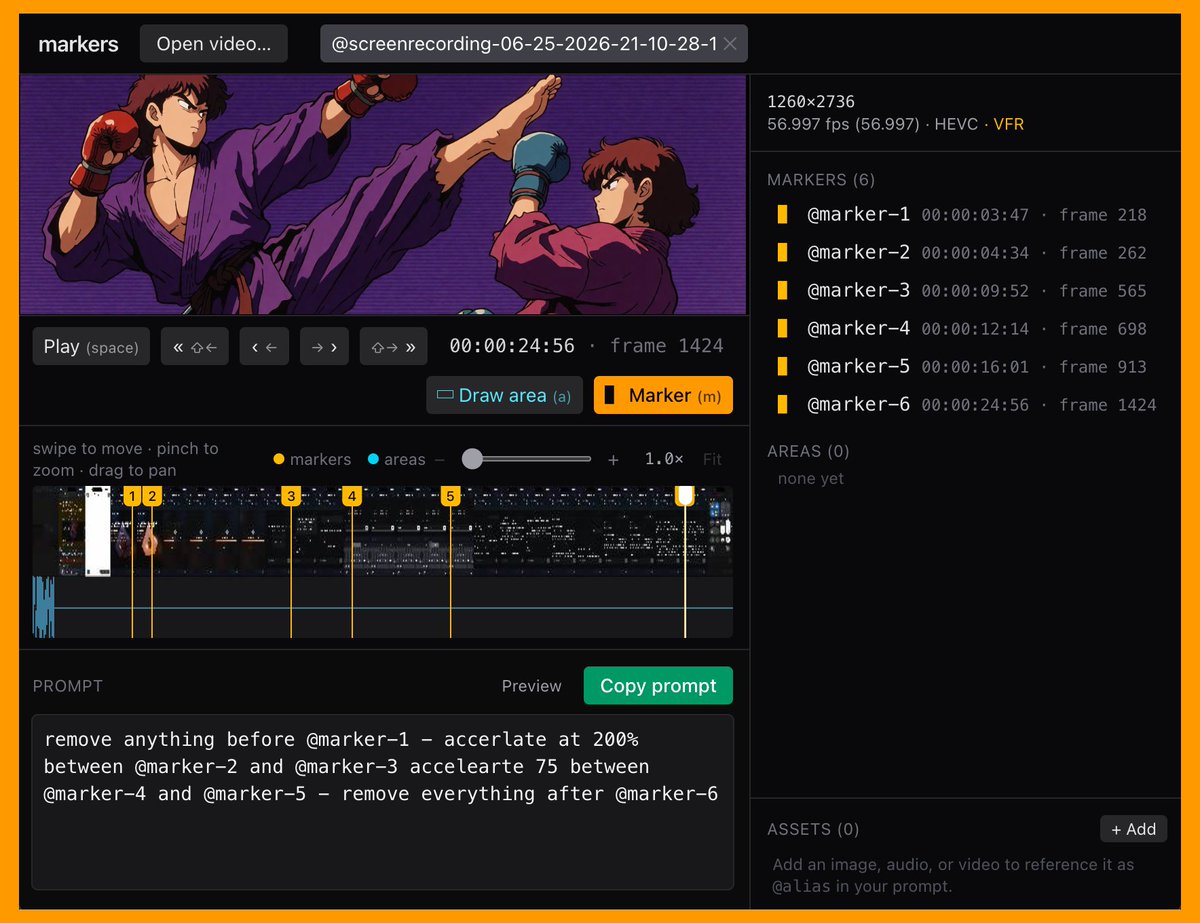Click orange icon beside @marker-1
This screenshot has height=923, width=1200.
pyautogui.click(x=783, y=215)
